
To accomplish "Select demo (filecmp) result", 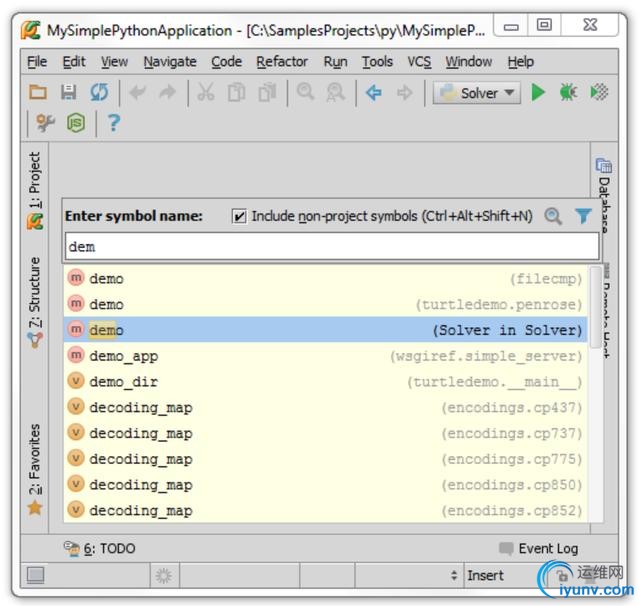I will point(325,279).
